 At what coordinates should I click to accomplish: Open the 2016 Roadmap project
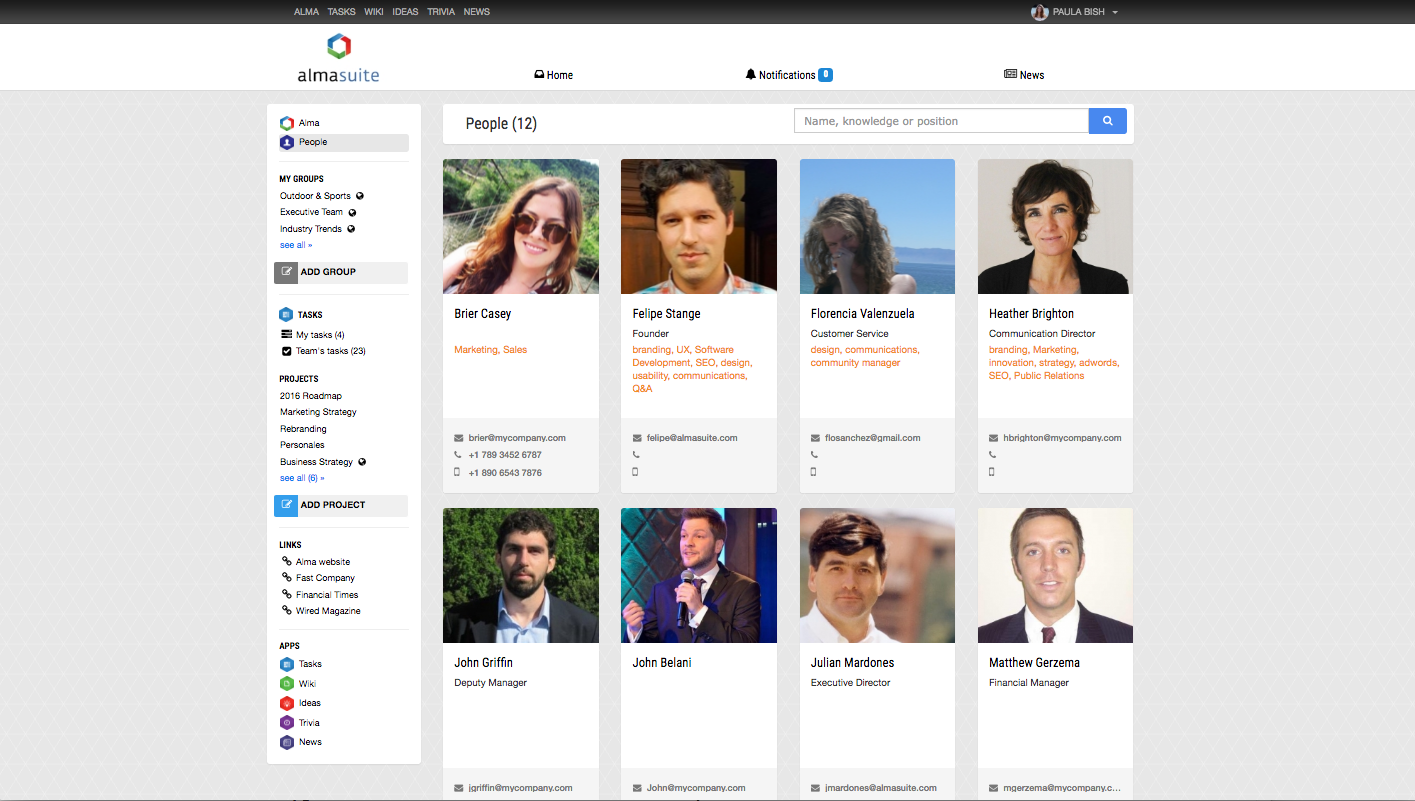(x=311, y=396)
